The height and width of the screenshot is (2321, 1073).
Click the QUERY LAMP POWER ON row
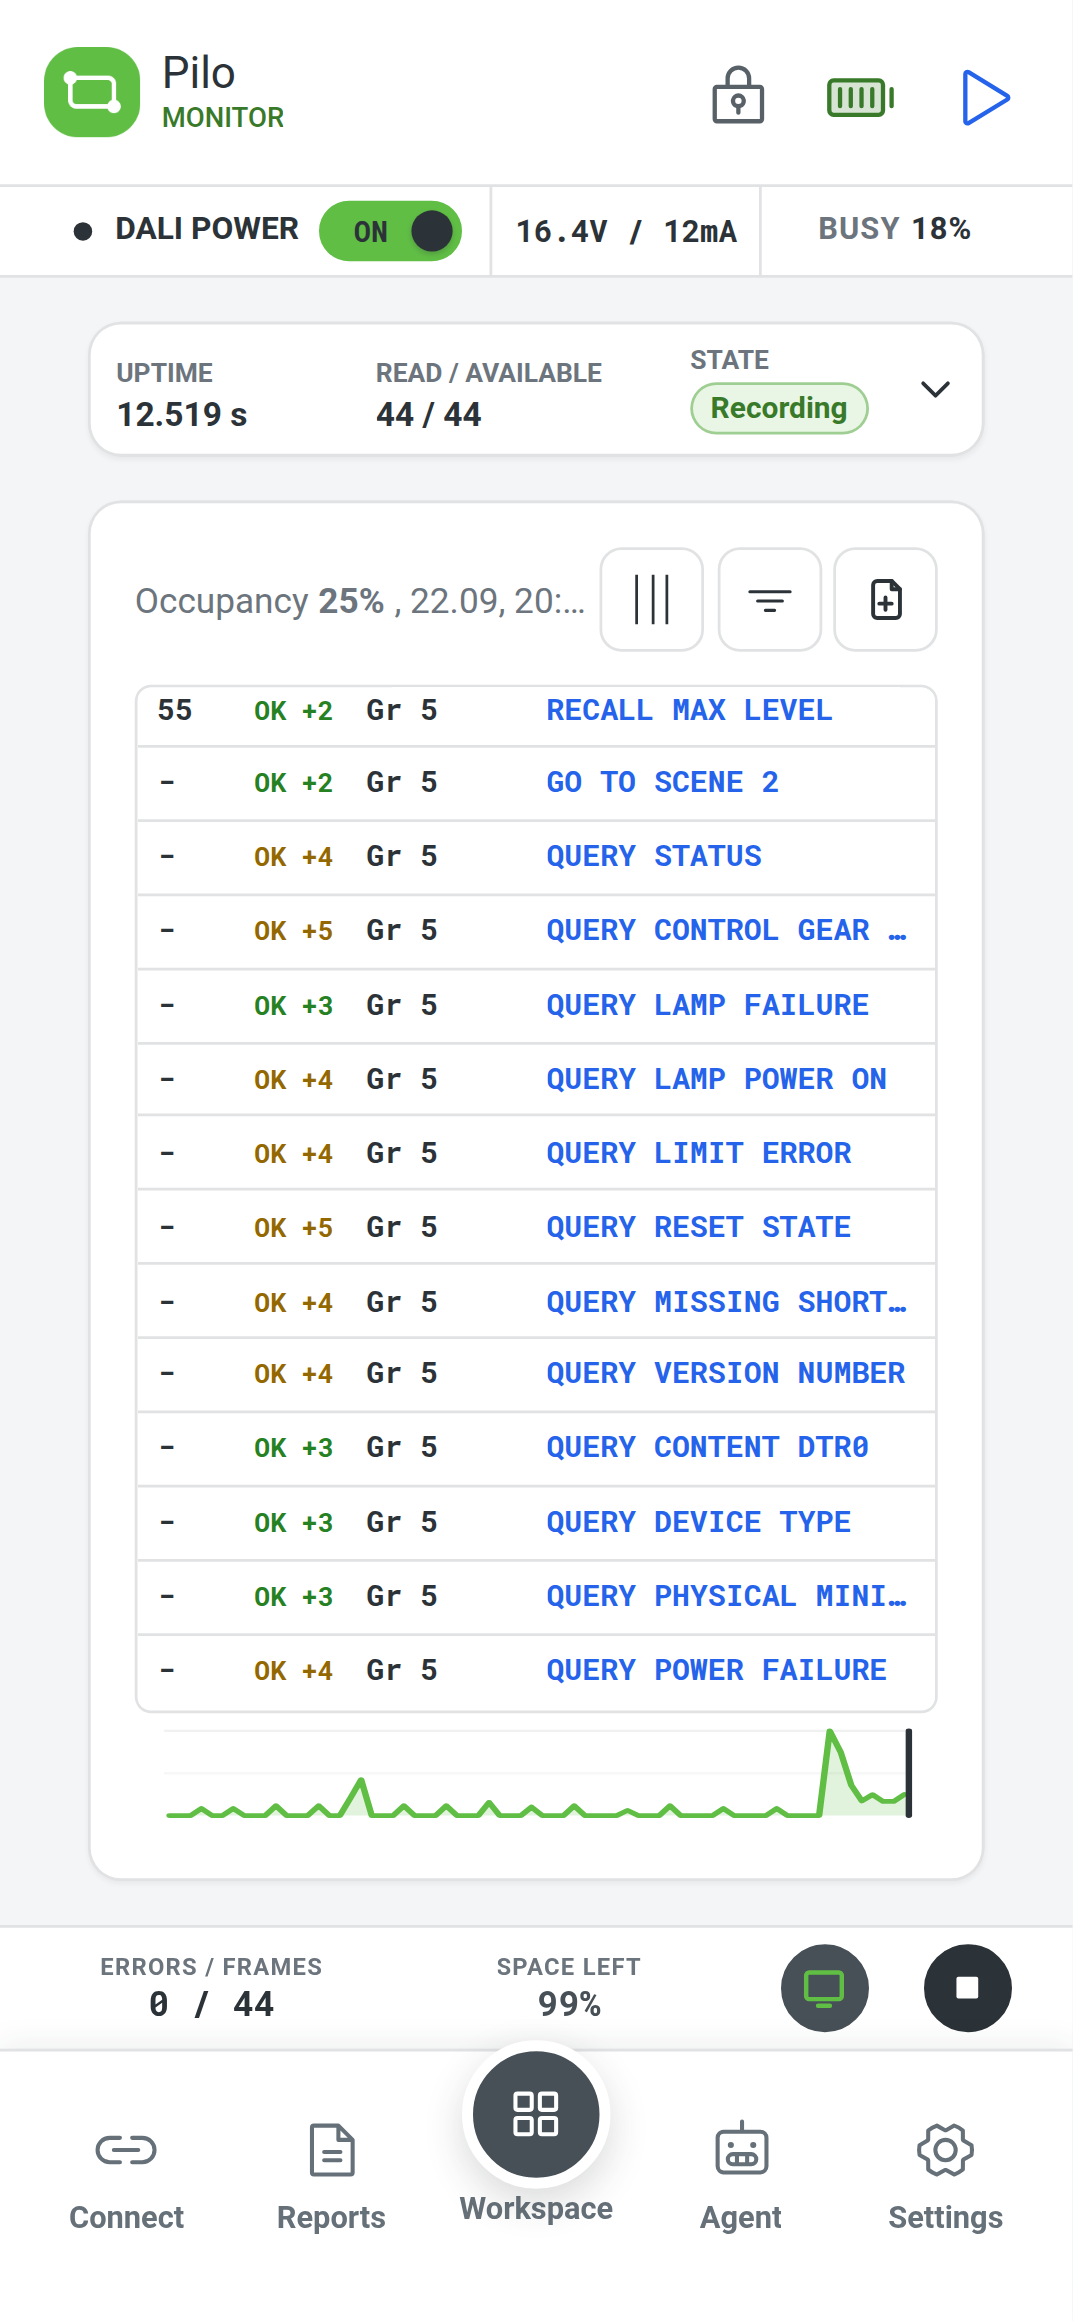536,1080
